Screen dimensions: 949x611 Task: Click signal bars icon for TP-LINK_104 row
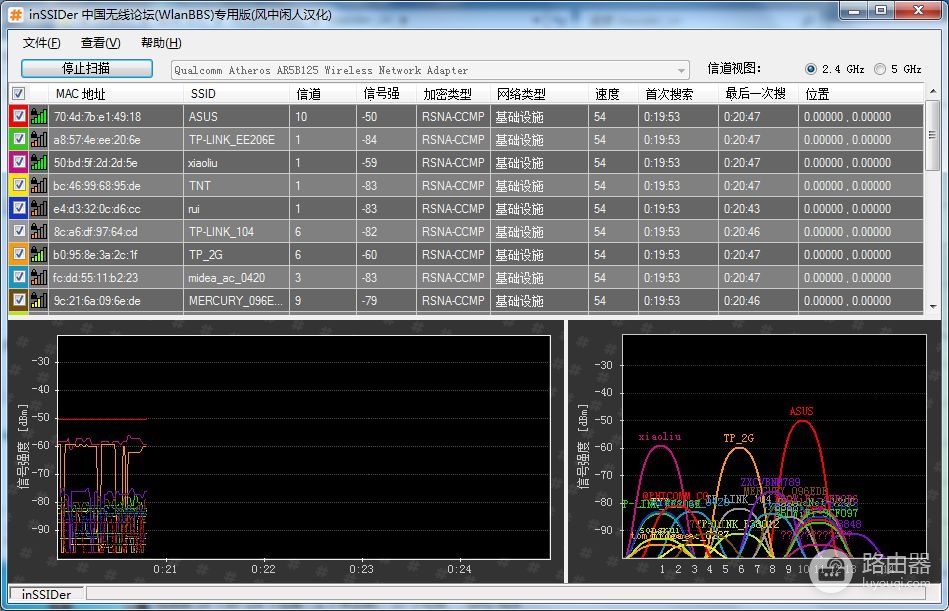point(39,231)
